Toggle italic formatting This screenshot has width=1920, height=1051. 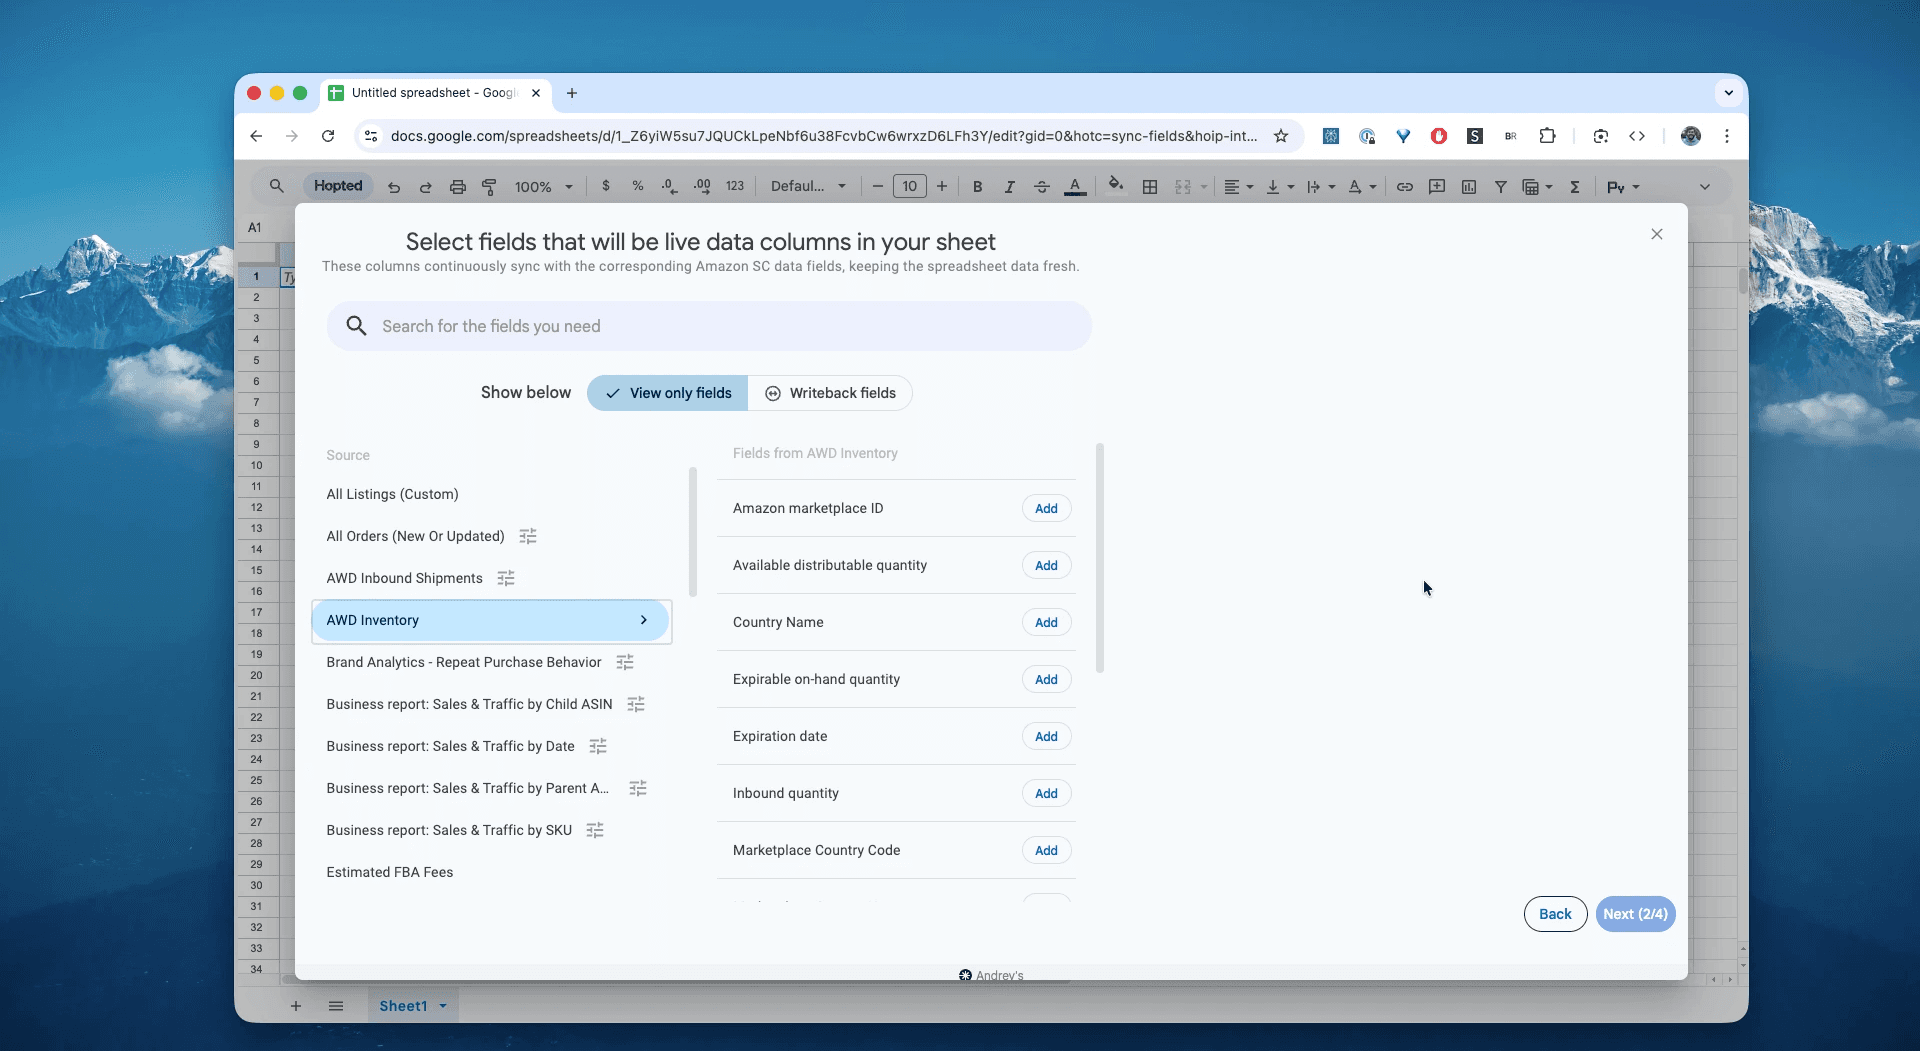pyautogui.click(x=1009, y=187)
